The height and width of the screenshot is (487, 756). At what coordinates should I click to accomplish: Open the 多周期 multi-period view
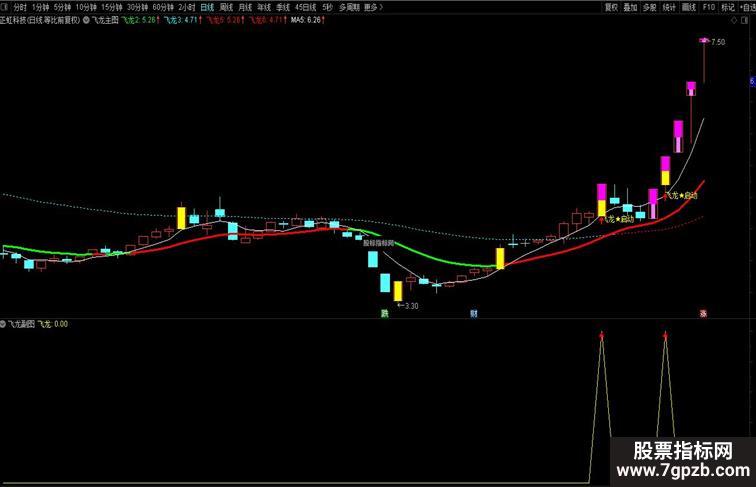pyautogui.click(x=349, y=7)
